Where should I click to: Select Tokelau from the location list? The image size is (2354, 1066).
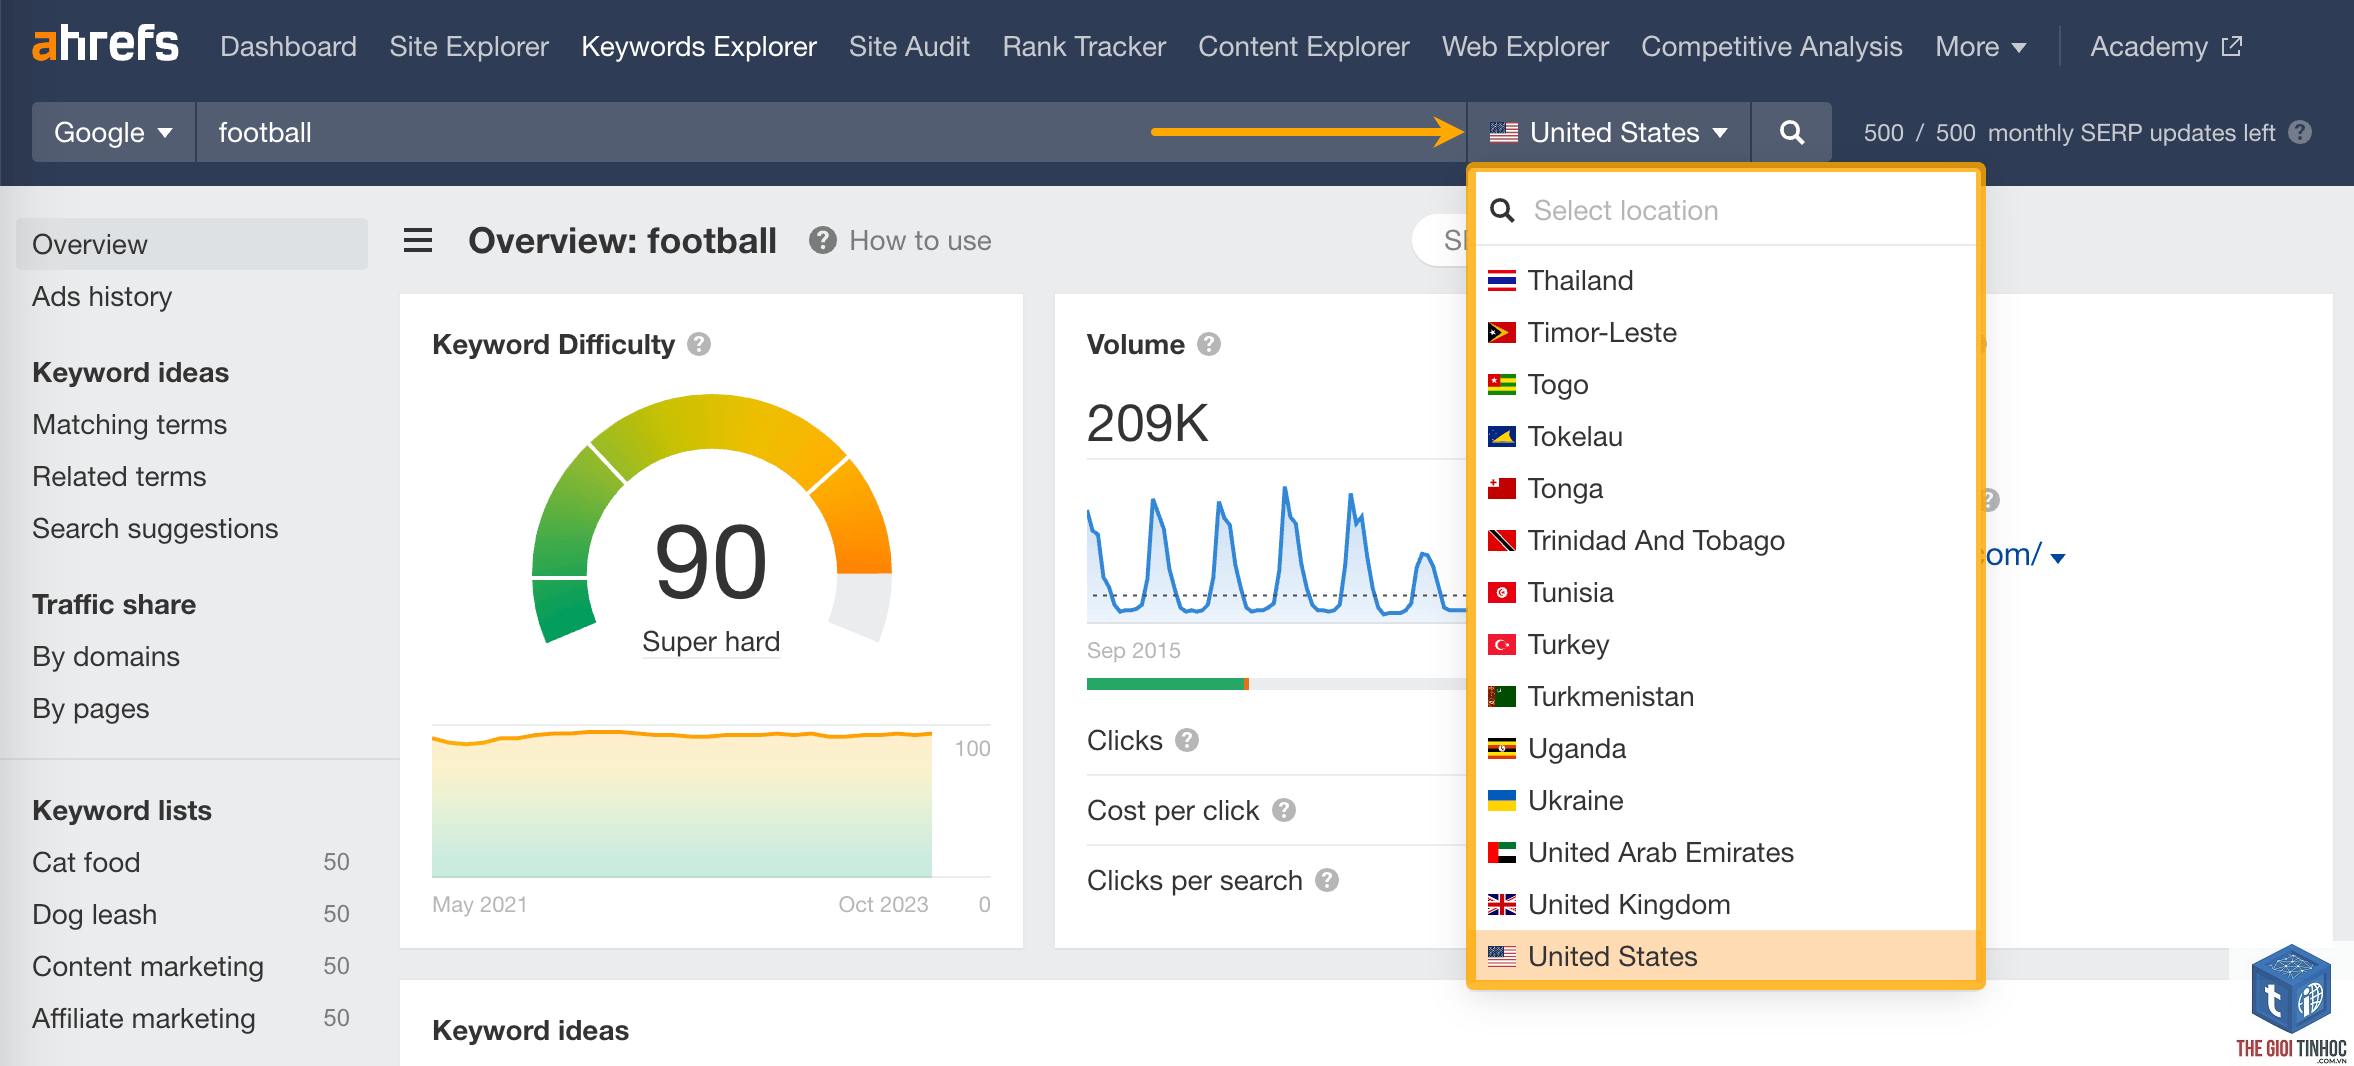pos(1726,436)
